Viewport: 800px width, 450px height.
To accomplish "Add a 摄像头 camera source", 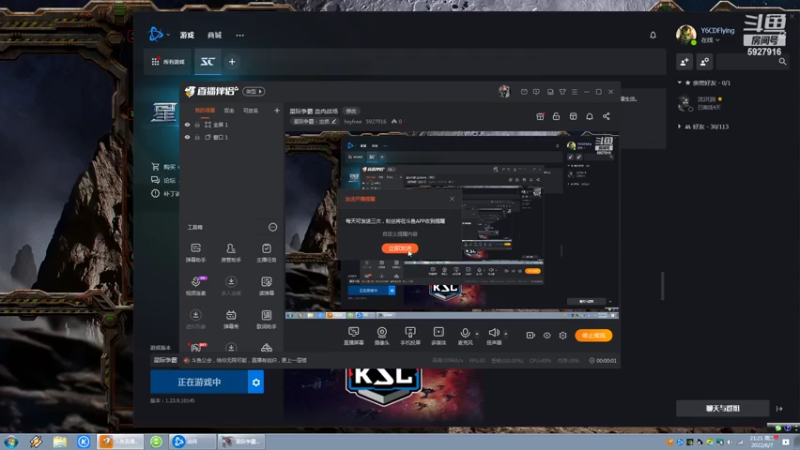I will coord(382,336).
